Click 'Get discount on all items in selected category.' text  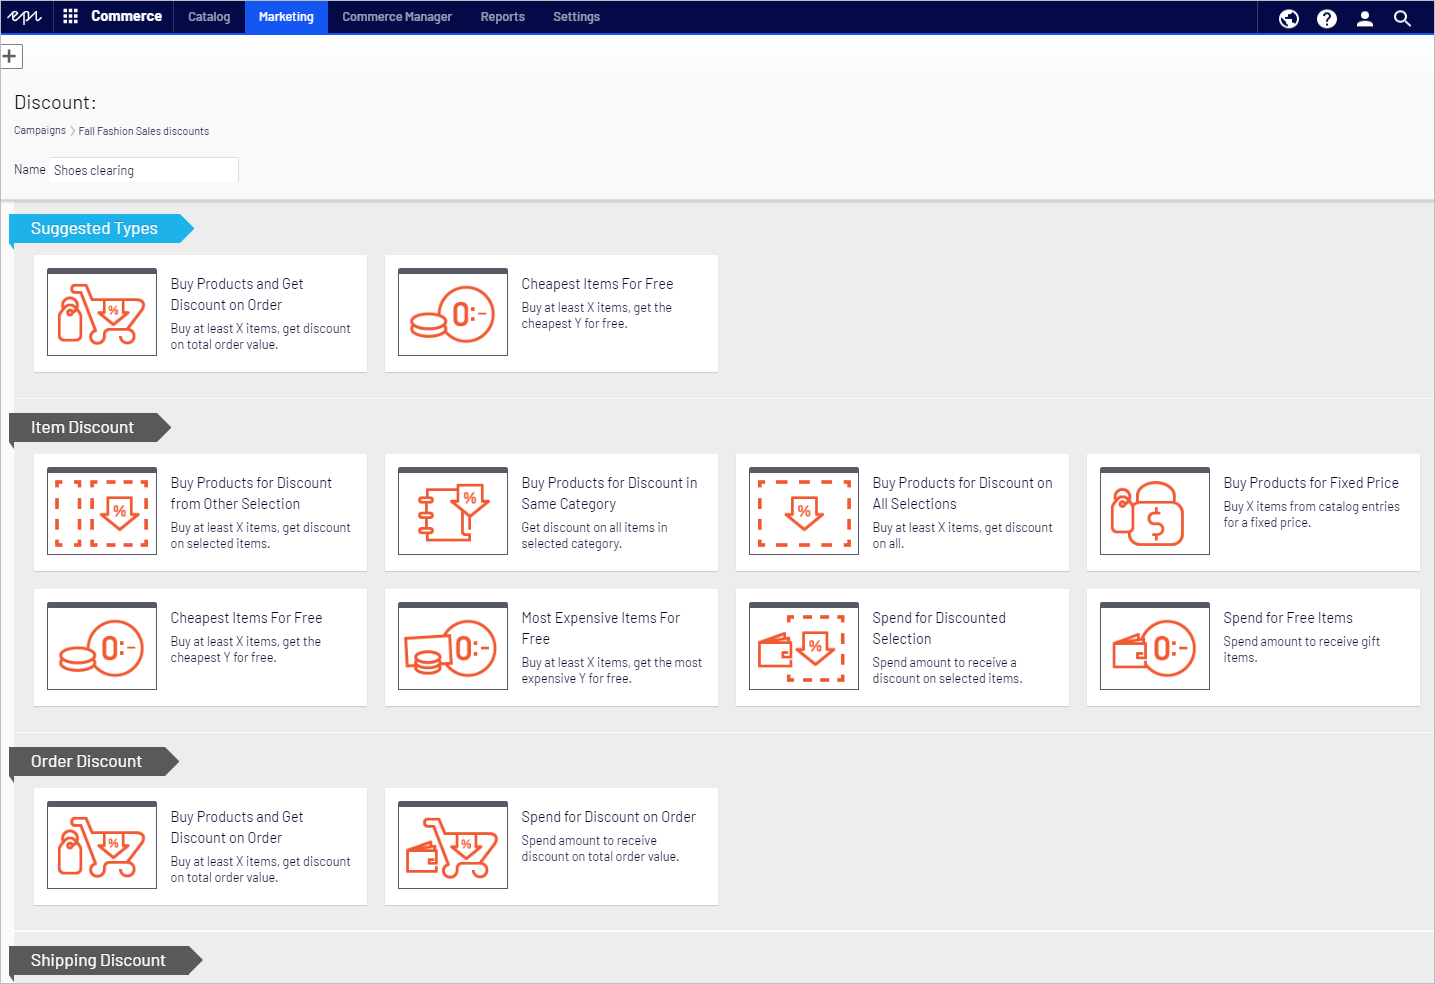point(594,536)
